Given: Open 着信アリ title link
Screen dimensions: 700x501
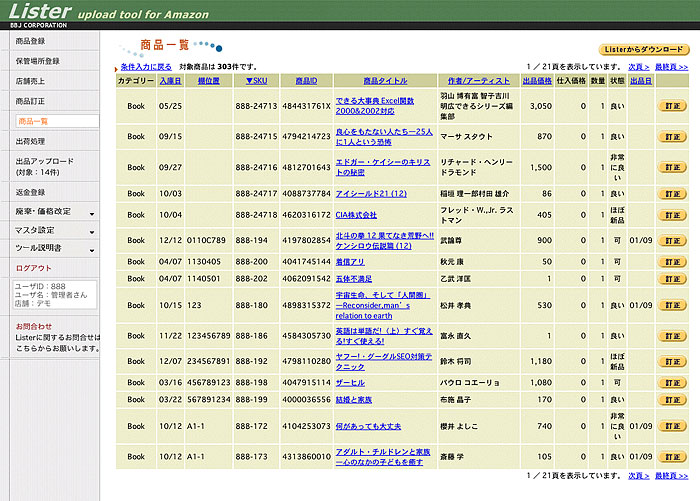Looking at the screenshot, I should 350,262.
